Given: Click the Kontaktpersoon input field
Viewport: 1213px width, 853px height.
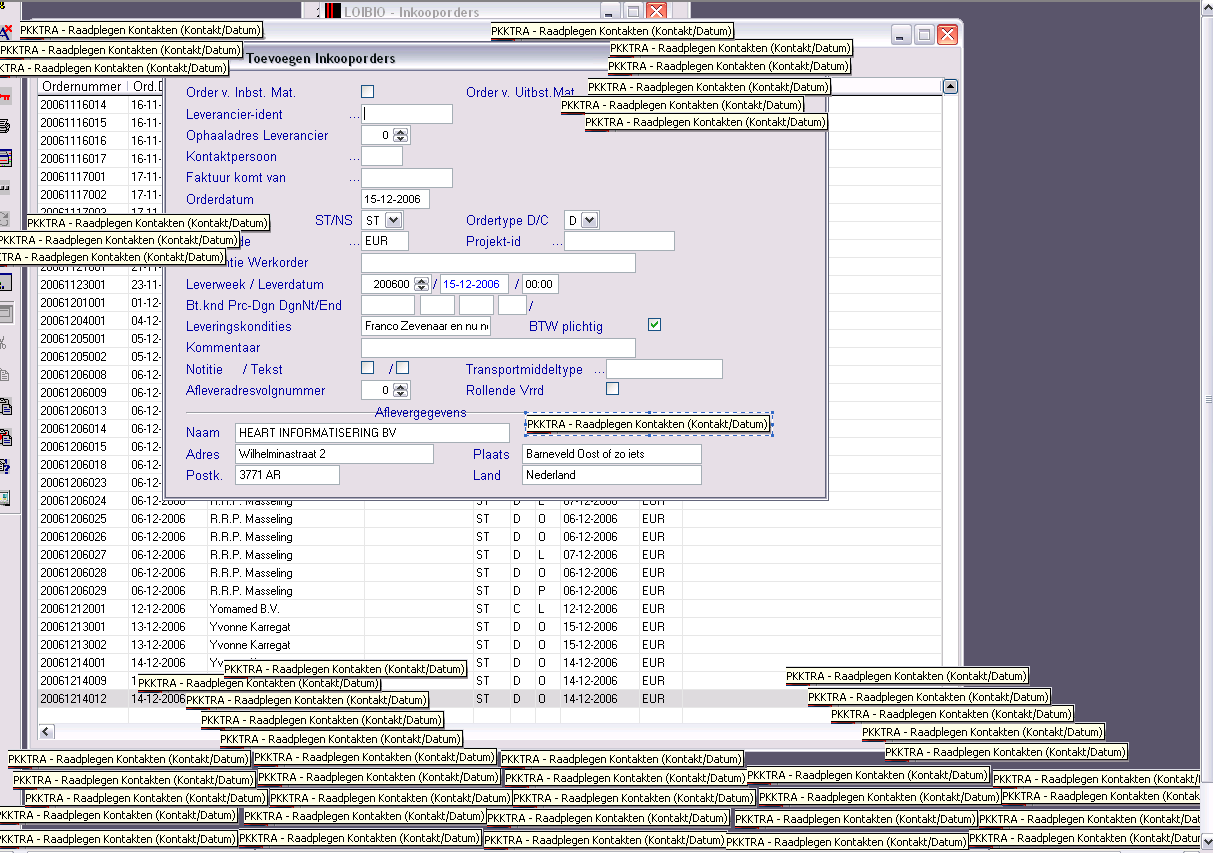Looking at the screenshot, I should (382, 156).
